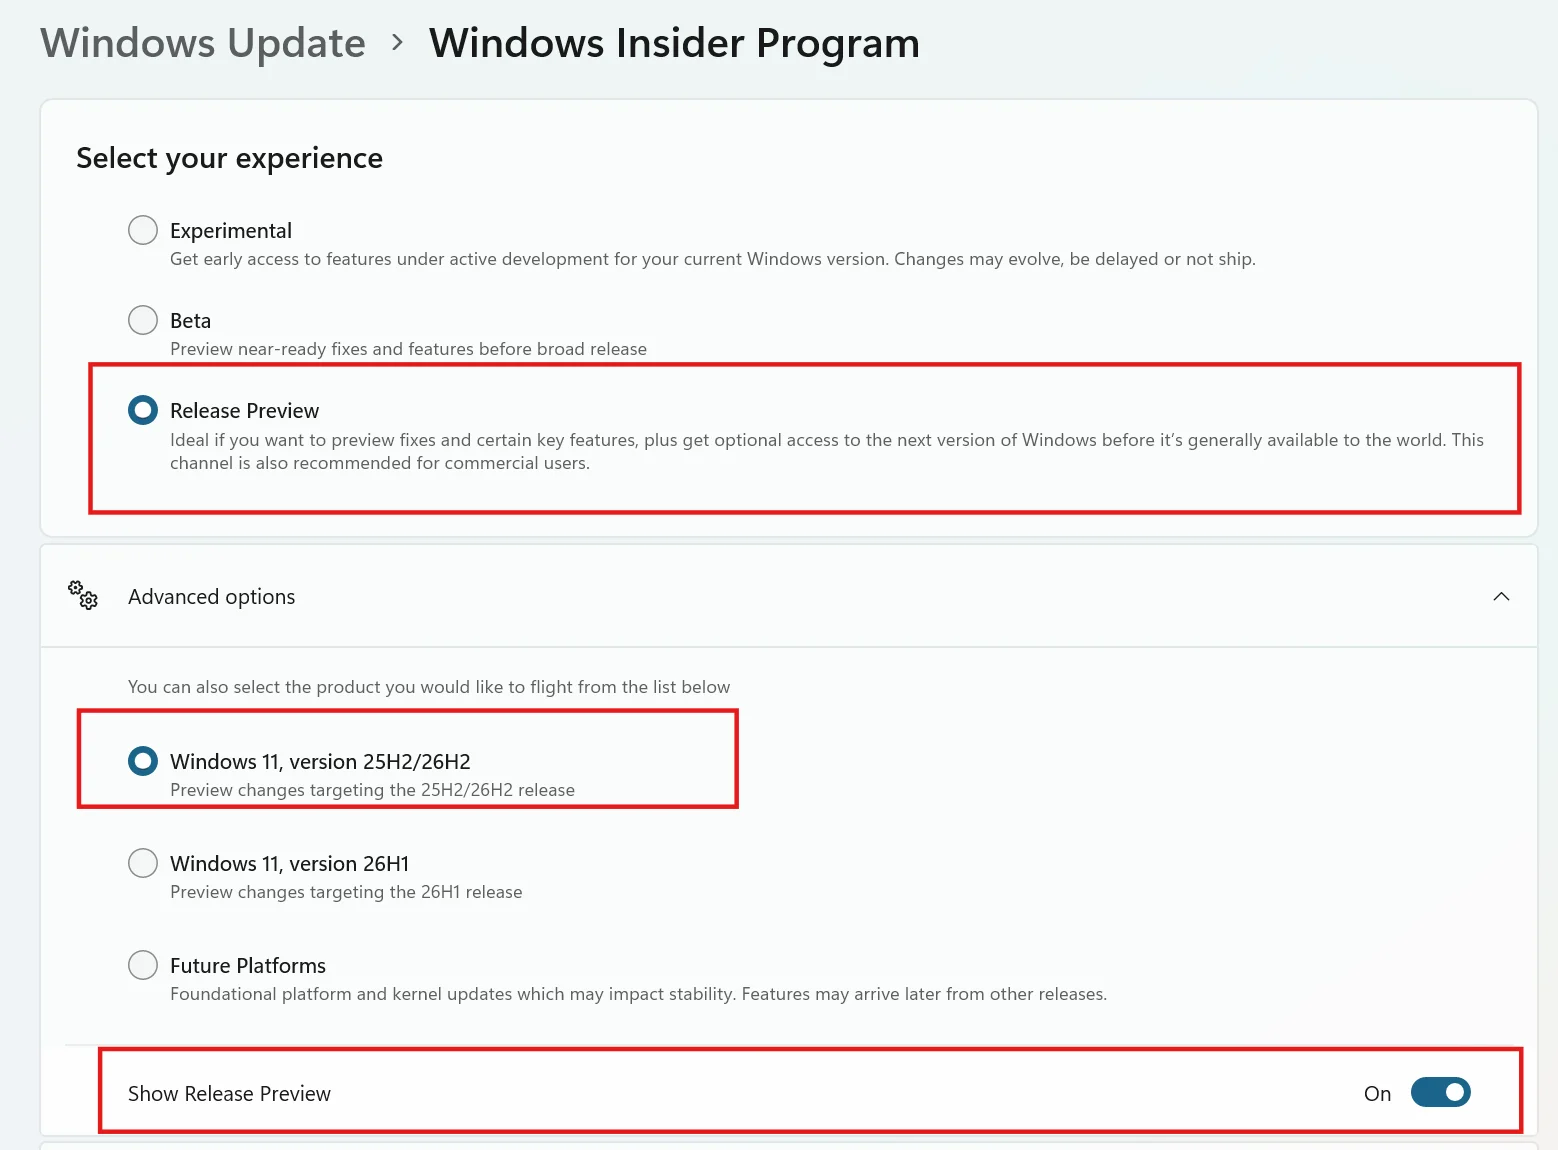The height and width of the screenshot is (1150, 1558).
Task: Click the Select your experience heading
Action: [230, 158]
